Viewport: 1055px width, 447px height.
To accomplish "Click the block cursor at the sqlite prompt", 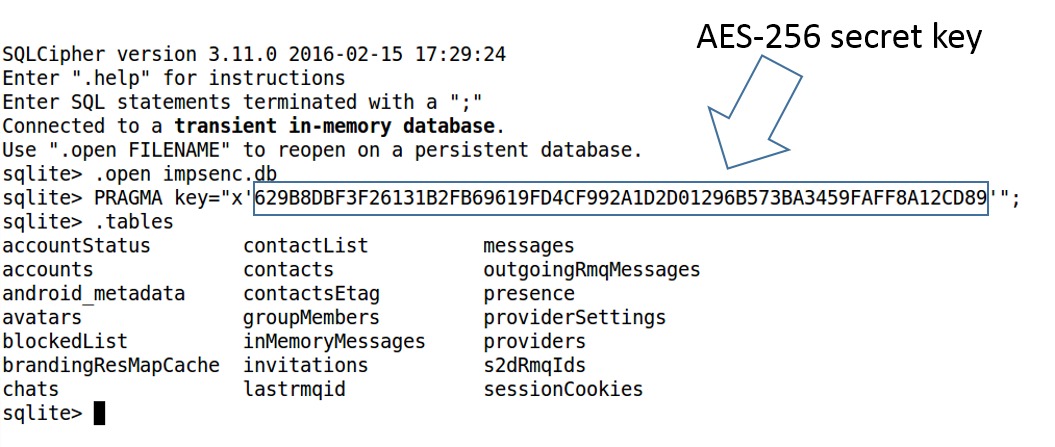I will [99, 413].
